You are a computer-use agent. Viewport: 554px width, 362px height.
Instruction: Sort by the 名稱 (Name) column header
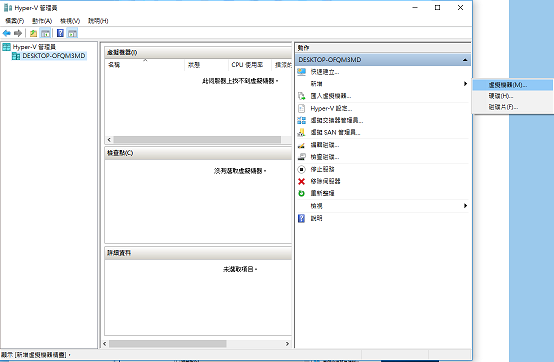pos(145,65)
